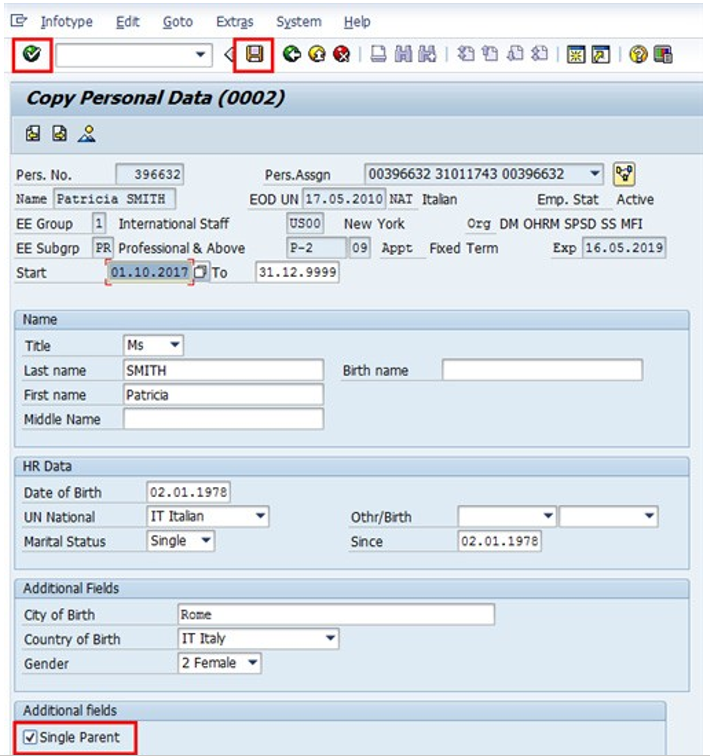Click the step field showing 09
Viewport: 710px width, 756px height.
[360, 248]
